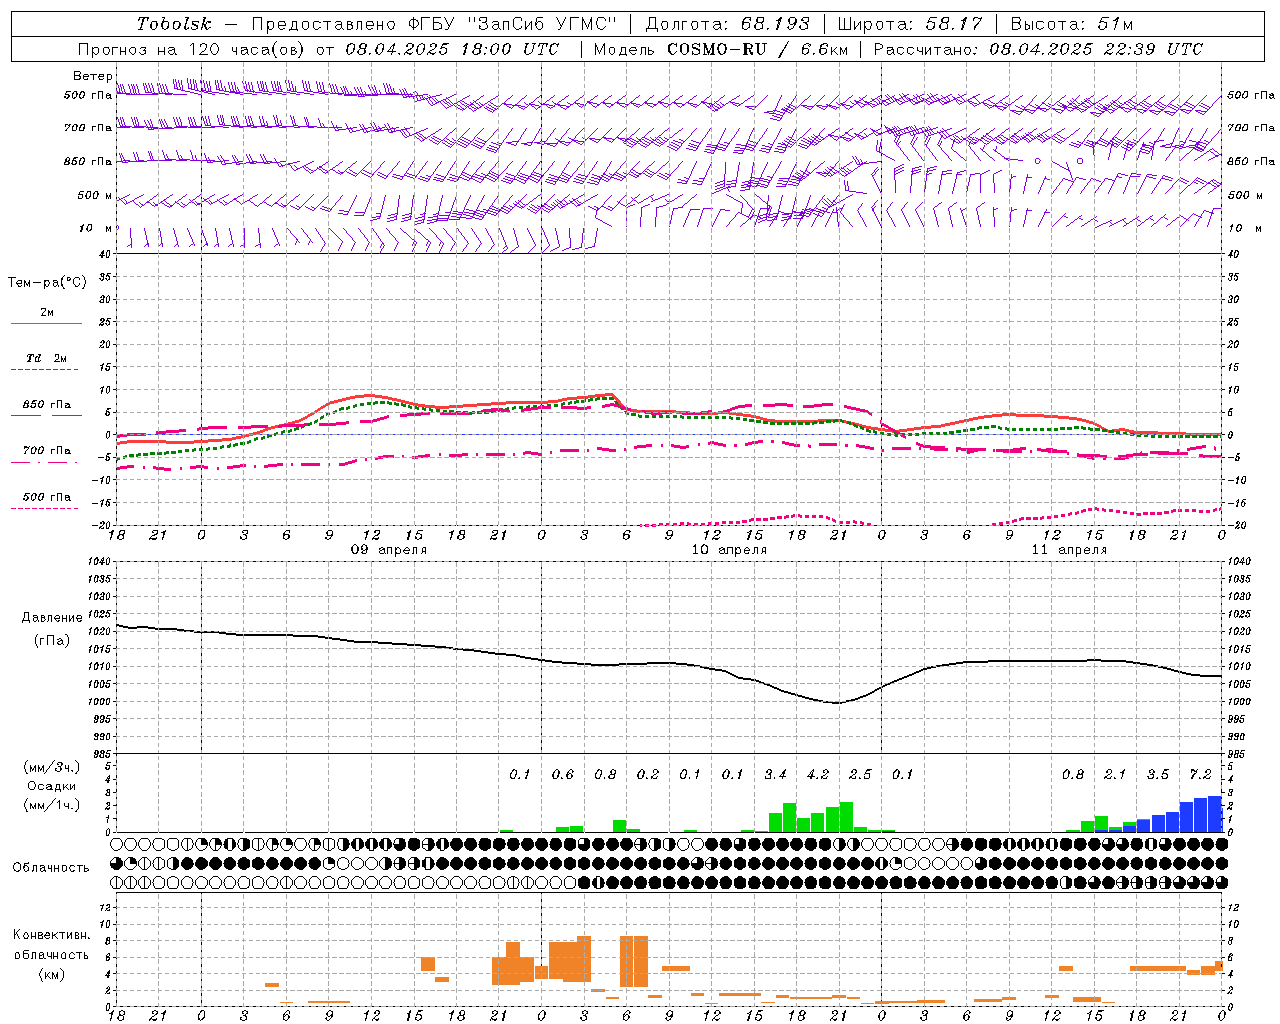Click the 3-hour precipitation value "3.5"
This screenshot has width=1280, height=1024.
pyautogui.click(x=1158, y=774)
